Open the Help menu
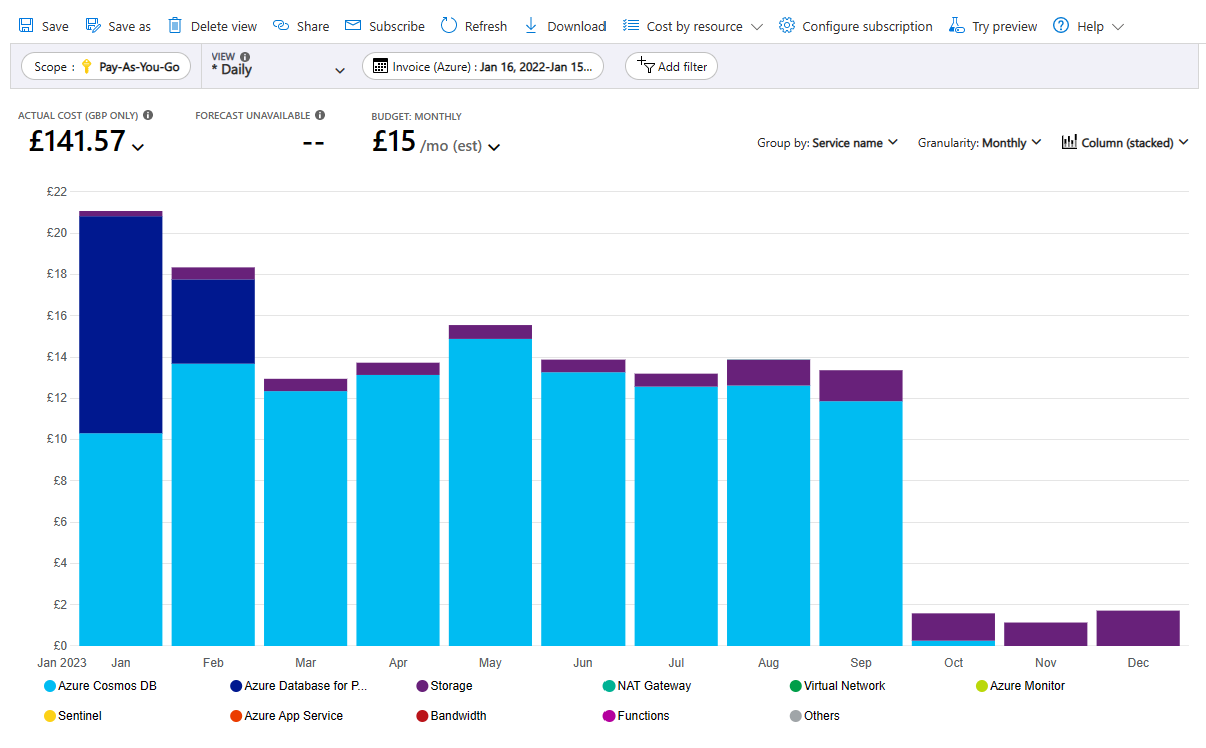 [1088, 26]
